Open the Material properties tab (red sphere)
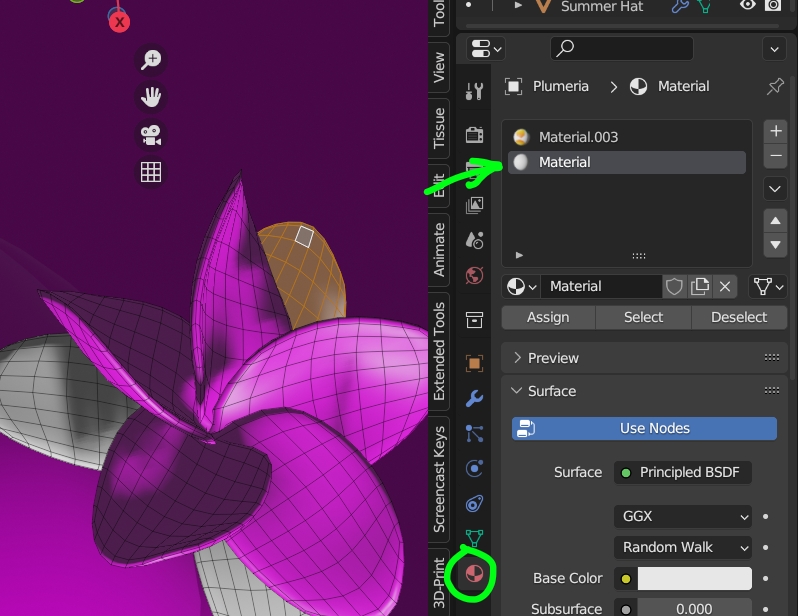This screenshot has height=616, width=798. tap(474, 574)
